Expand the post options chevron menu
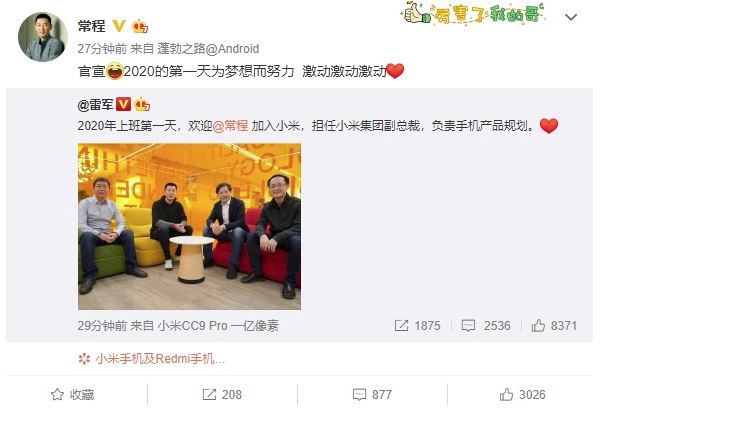The width and height of the screenshot is (751, 424). point(570,18)
